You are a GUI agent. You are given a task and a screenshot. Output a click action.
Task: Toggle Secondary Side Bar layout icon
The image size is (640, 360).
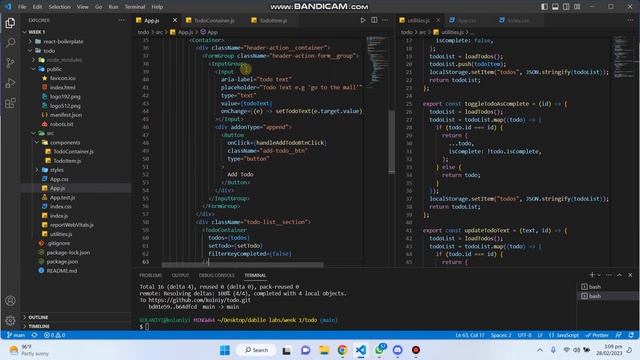click(x=566, y=7)
